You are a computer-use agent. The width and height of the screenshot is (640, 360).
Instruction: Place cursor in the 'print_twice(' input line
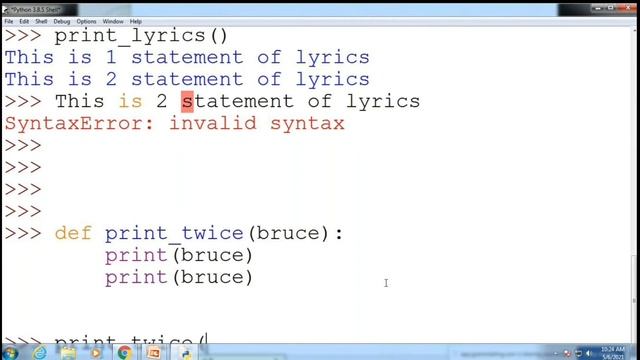131,340
